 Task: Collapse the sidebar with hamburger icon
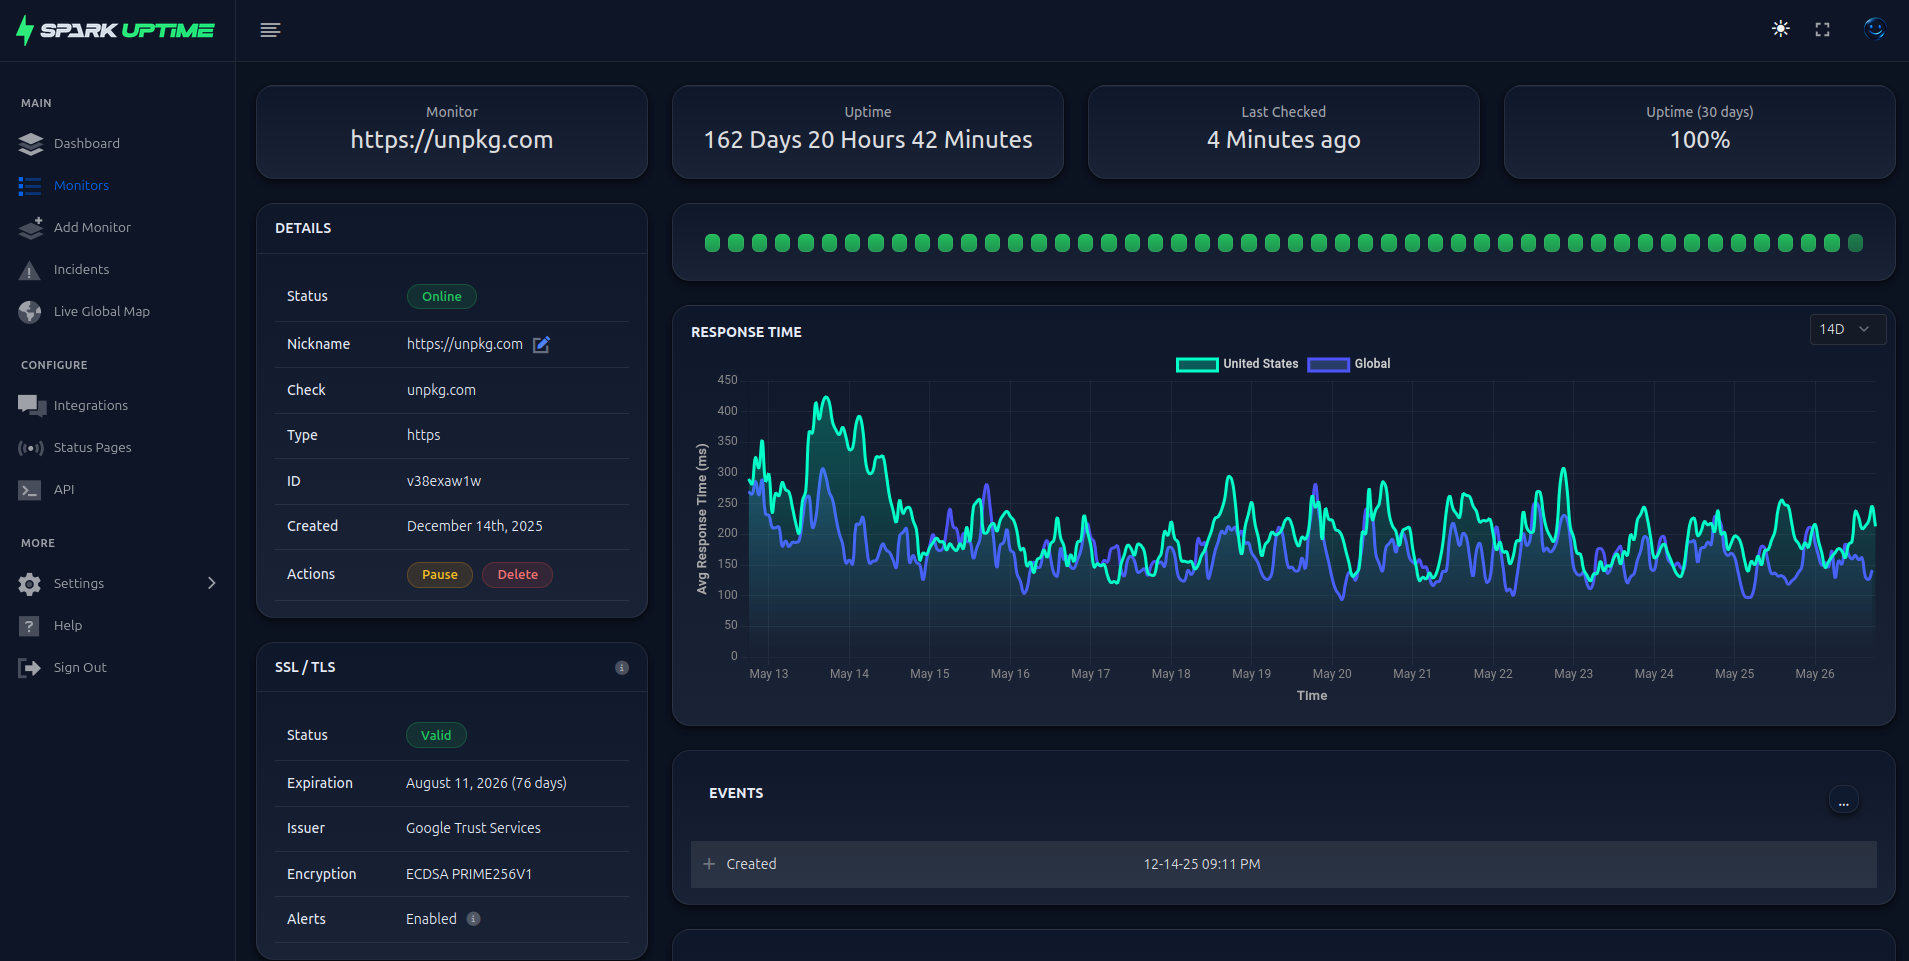click(270, 30)
